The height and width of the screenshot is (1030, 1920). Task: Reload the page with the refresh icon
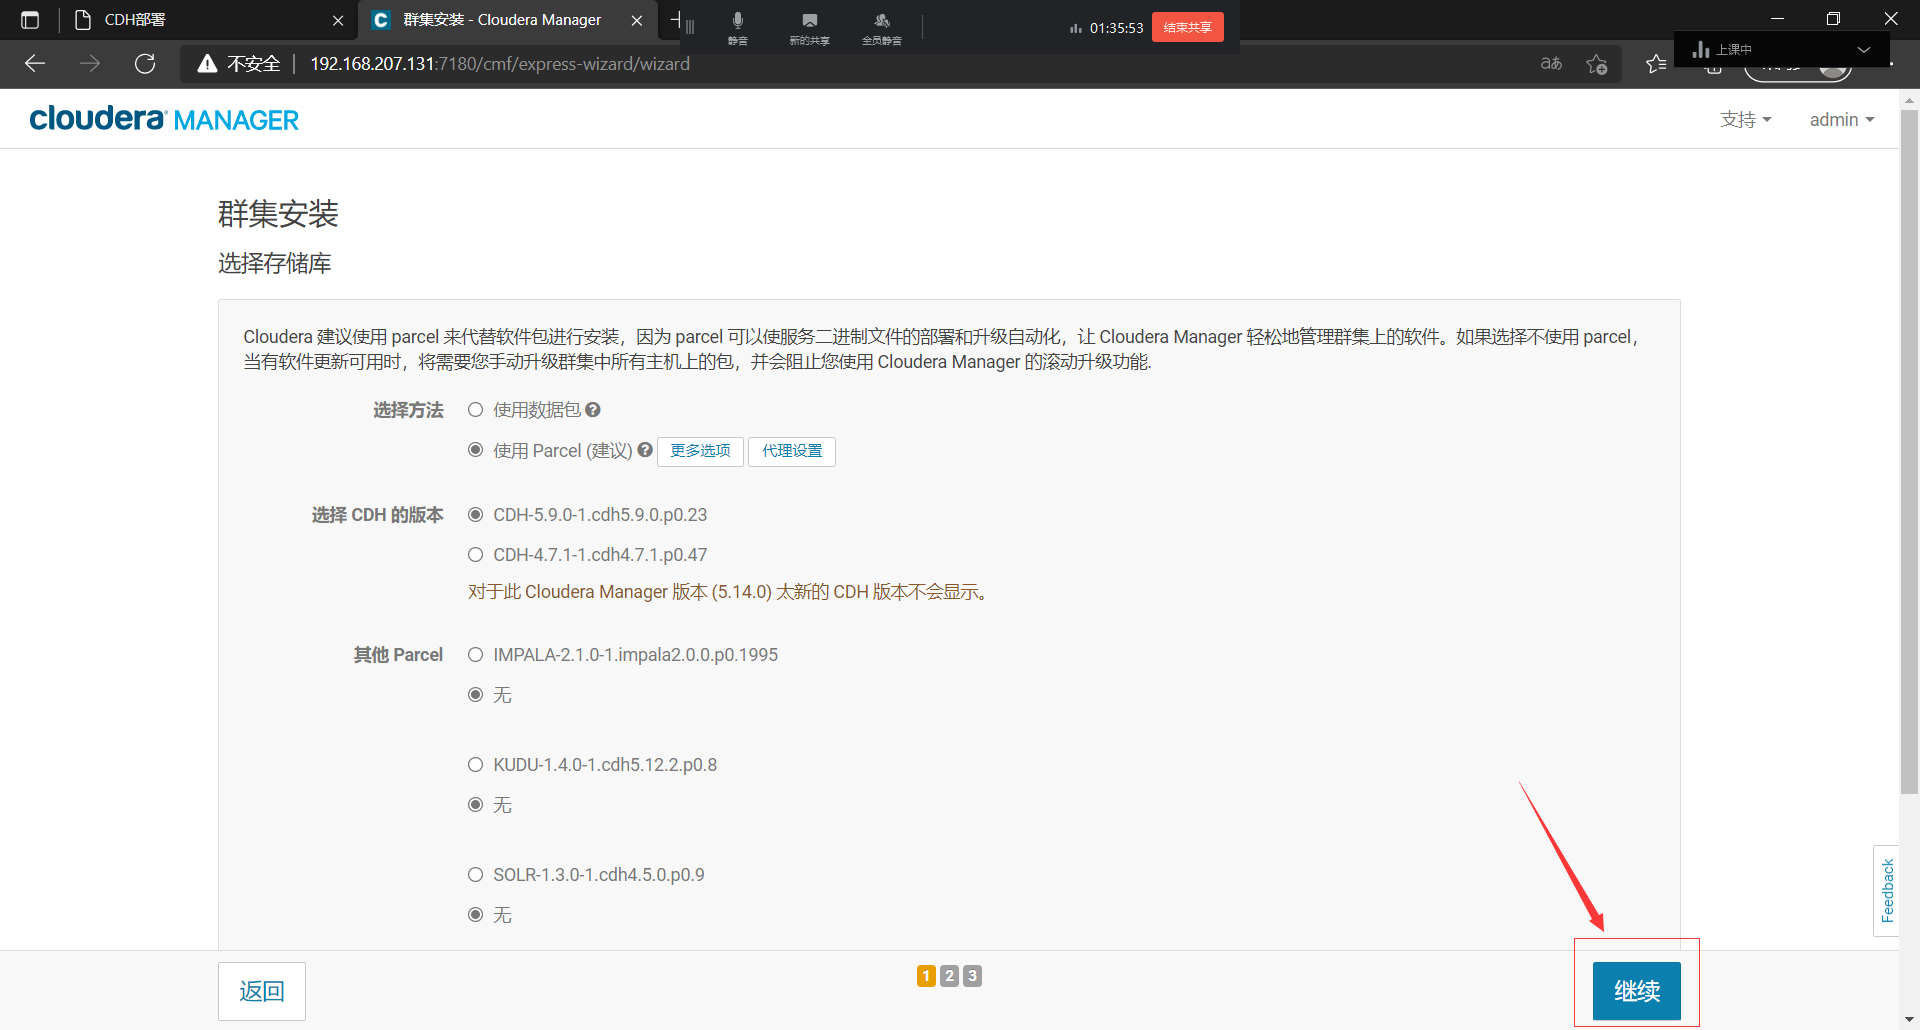pos(145,64)
